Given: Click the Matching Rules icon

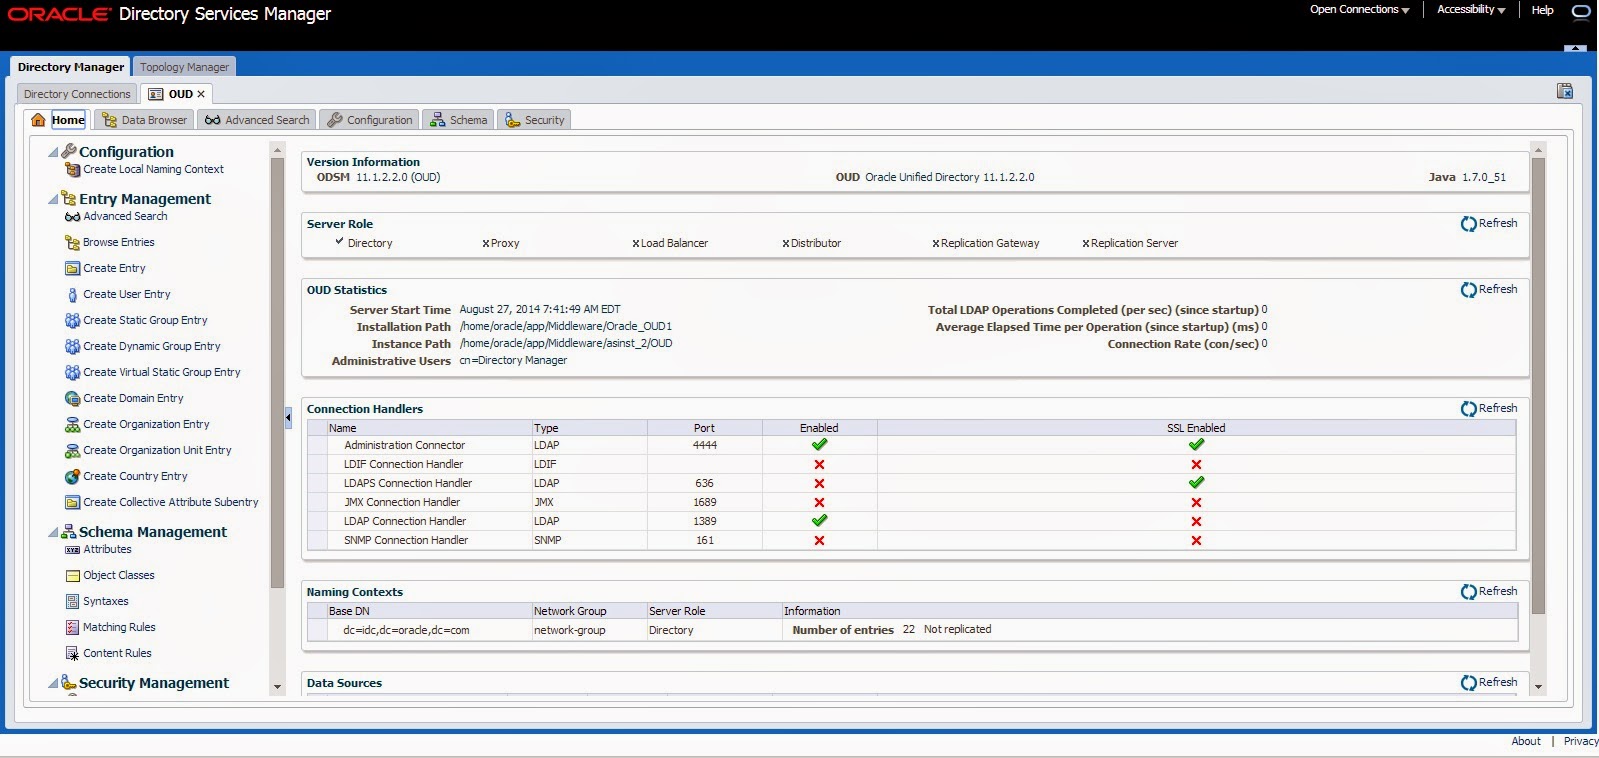Looking at the screenshot, I should tap(72, 628).
